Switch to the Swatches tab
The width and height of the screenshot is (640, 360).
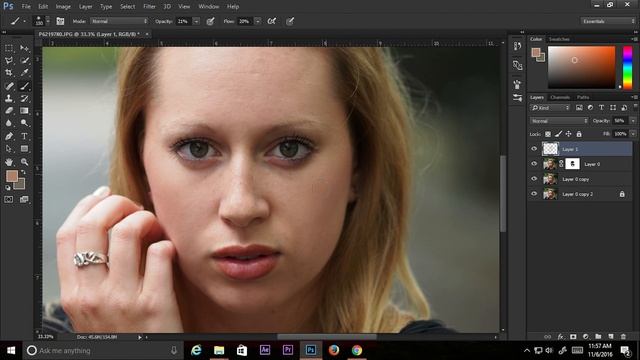(559, 39)
